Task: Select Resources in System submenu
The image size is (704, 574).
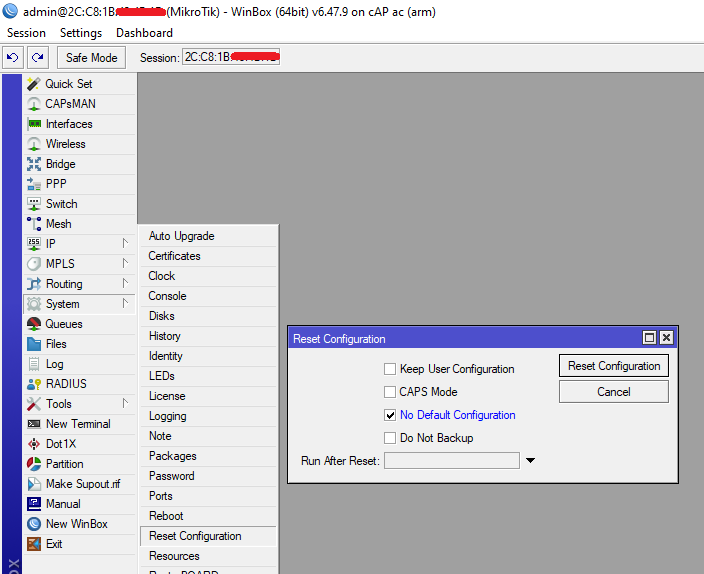Action: click(208, 556)
